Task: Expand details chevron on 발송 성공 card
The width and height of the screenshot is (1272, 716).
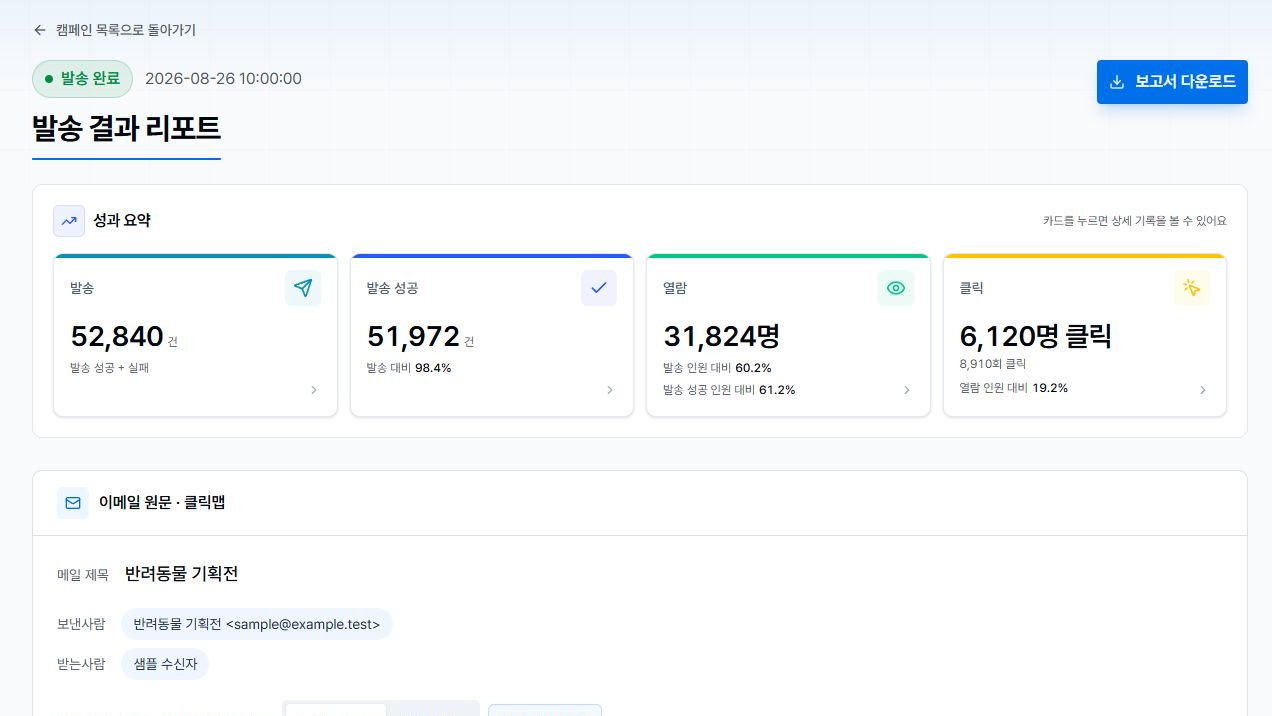Action: click(610, 390)
